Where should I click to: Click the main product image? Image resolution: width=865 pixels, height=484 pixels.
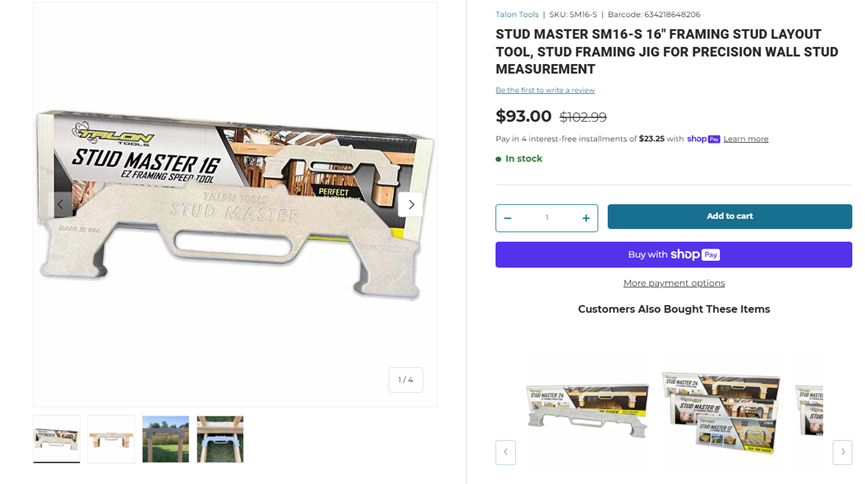(x=235, y=205)
